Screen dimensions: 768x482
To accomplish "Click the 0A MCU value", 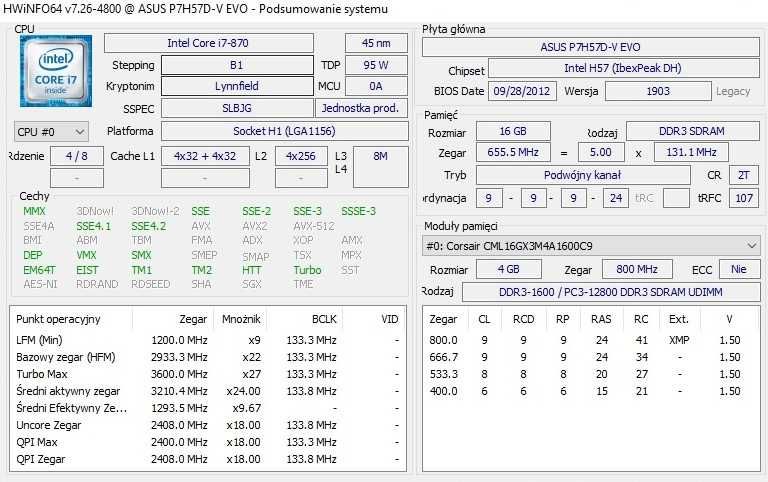I will [x=376, y=86].
